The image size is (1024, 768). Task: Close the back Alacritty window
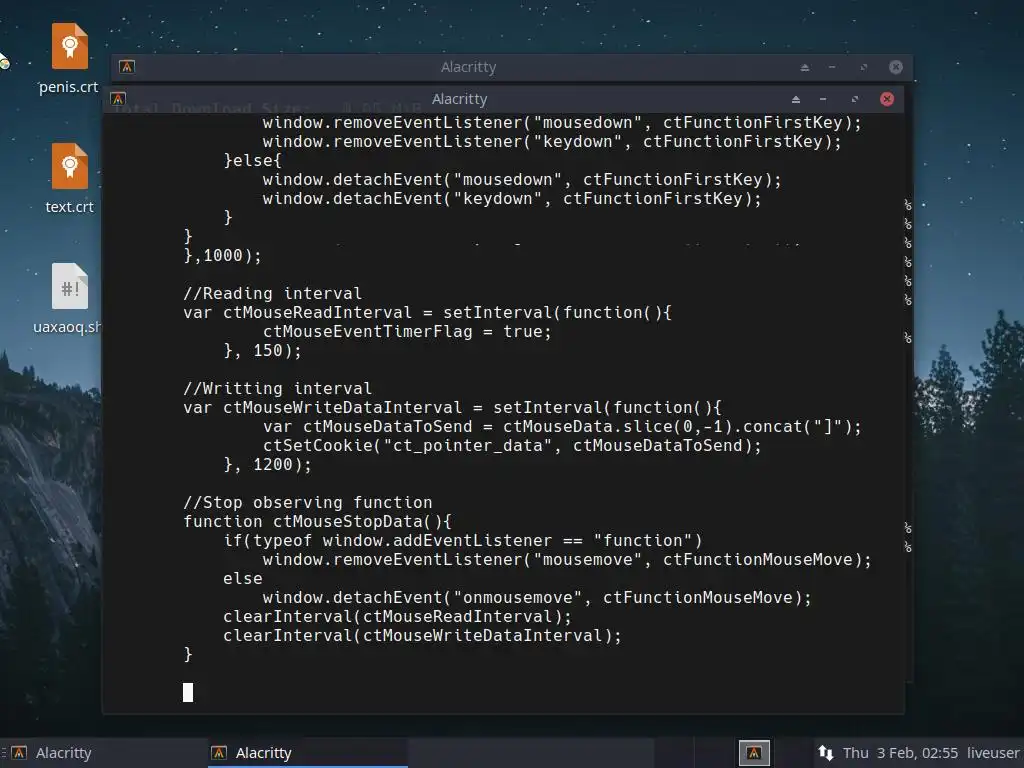tap(896, 67)
